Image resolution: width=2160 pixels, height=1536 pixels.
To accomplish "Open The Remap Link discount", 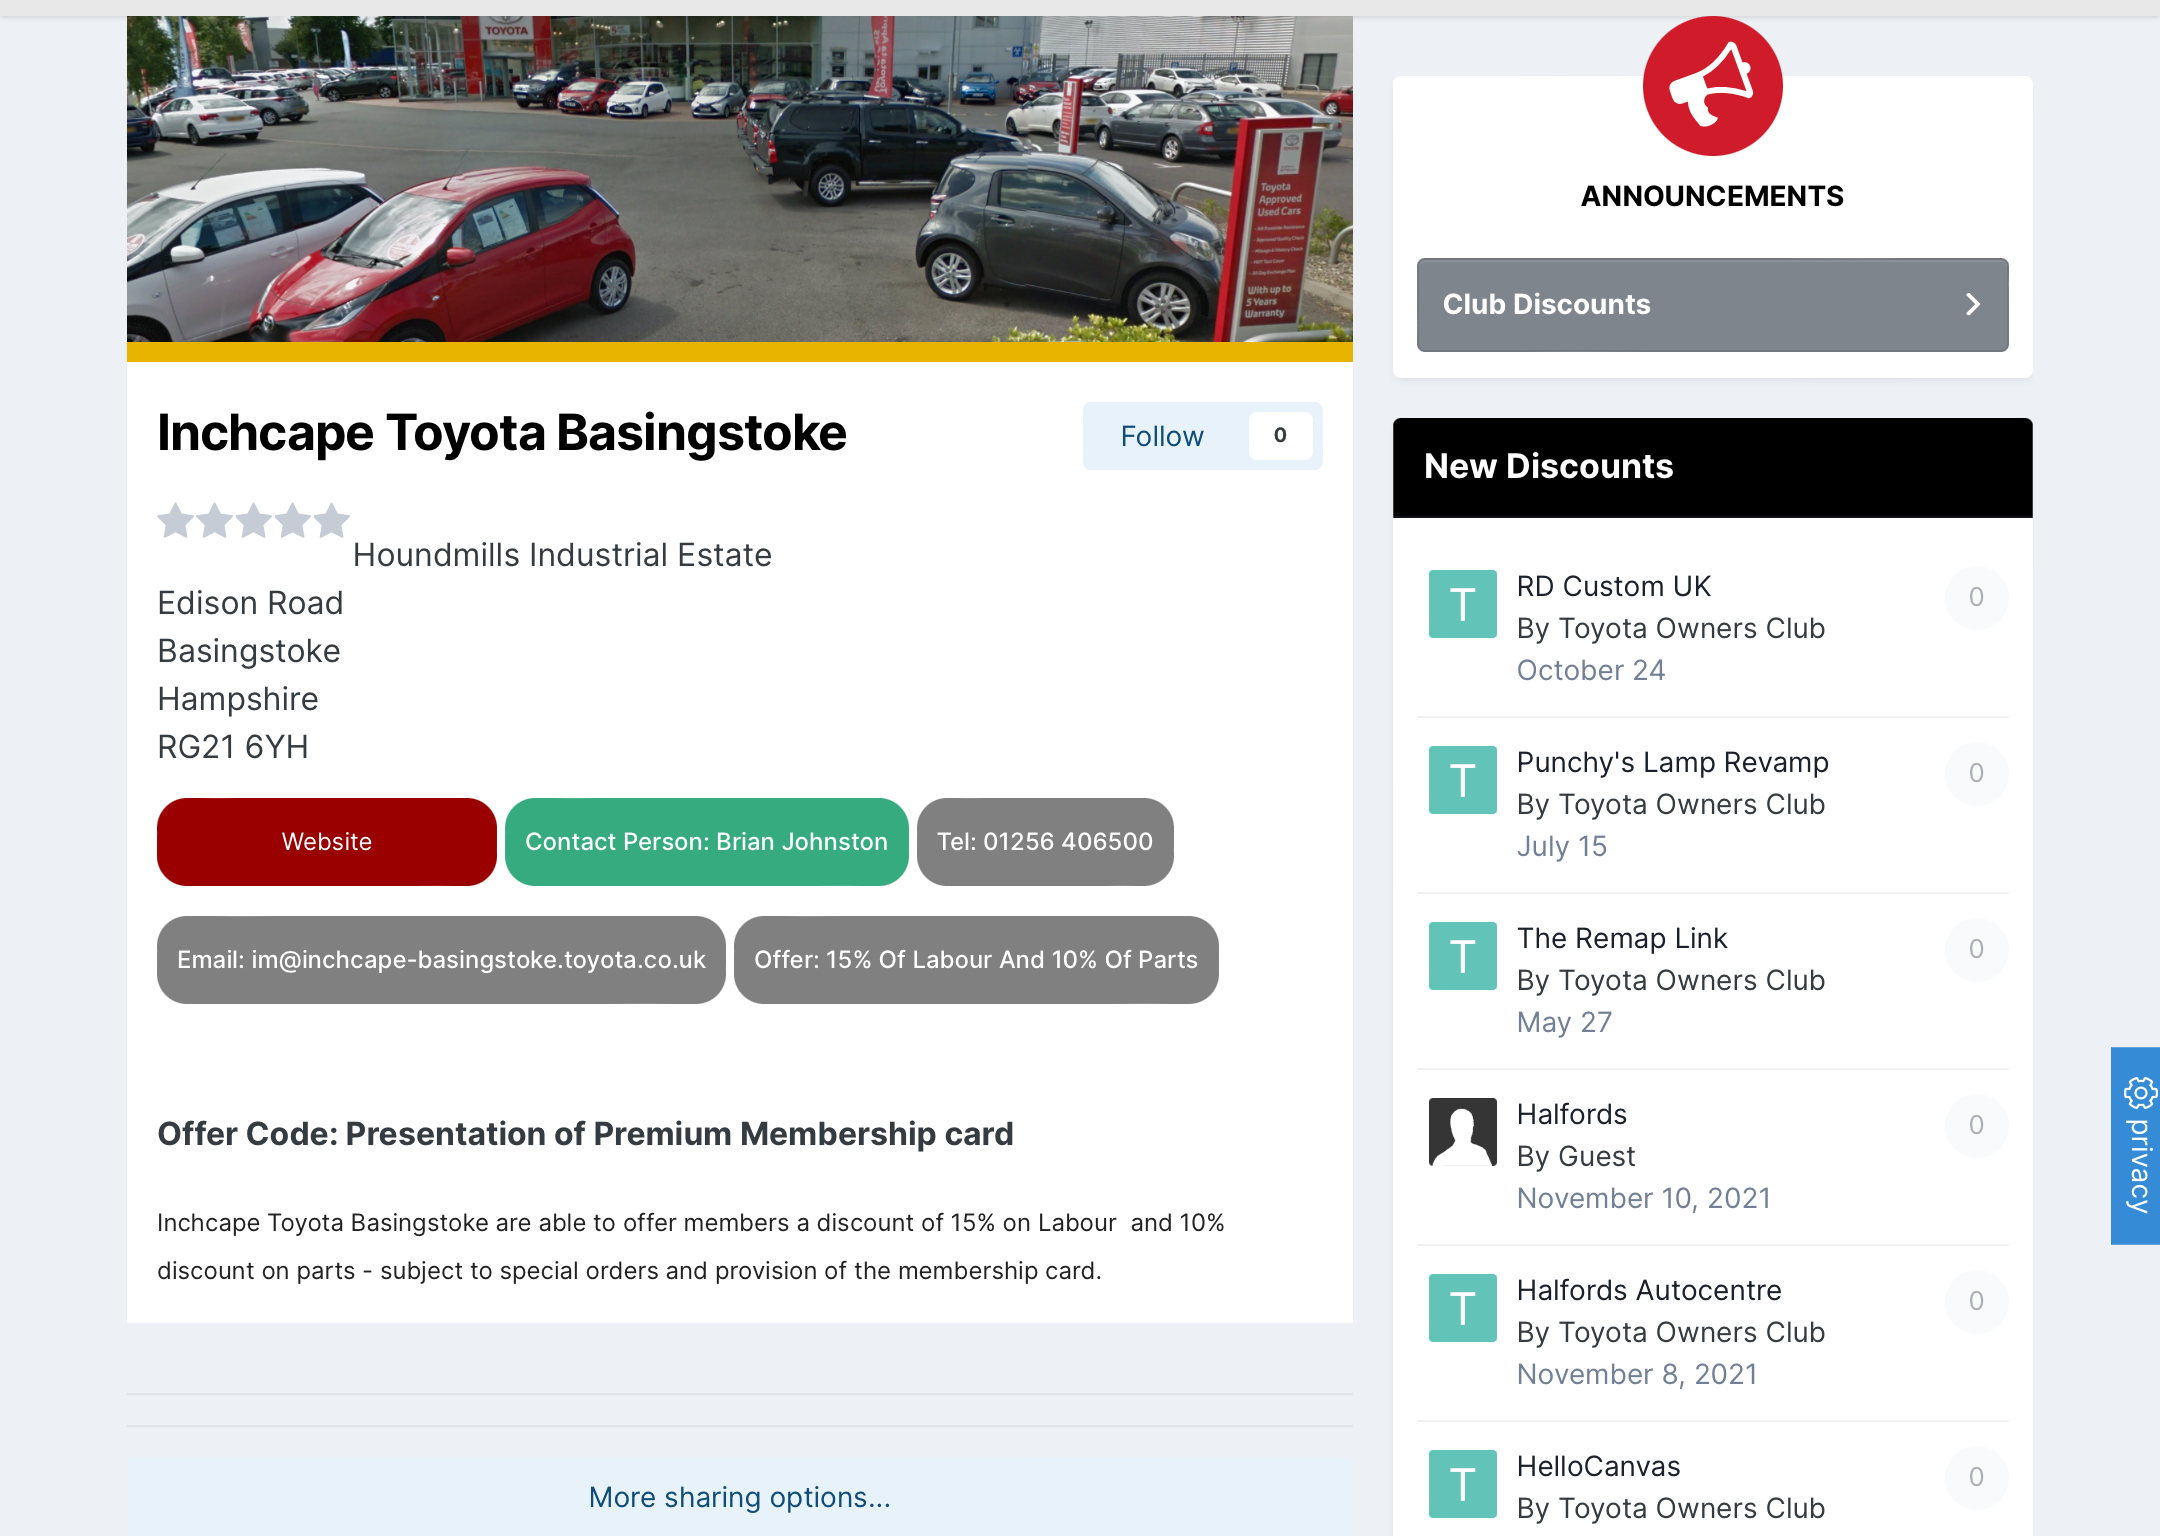I will tap(1622, 938).
